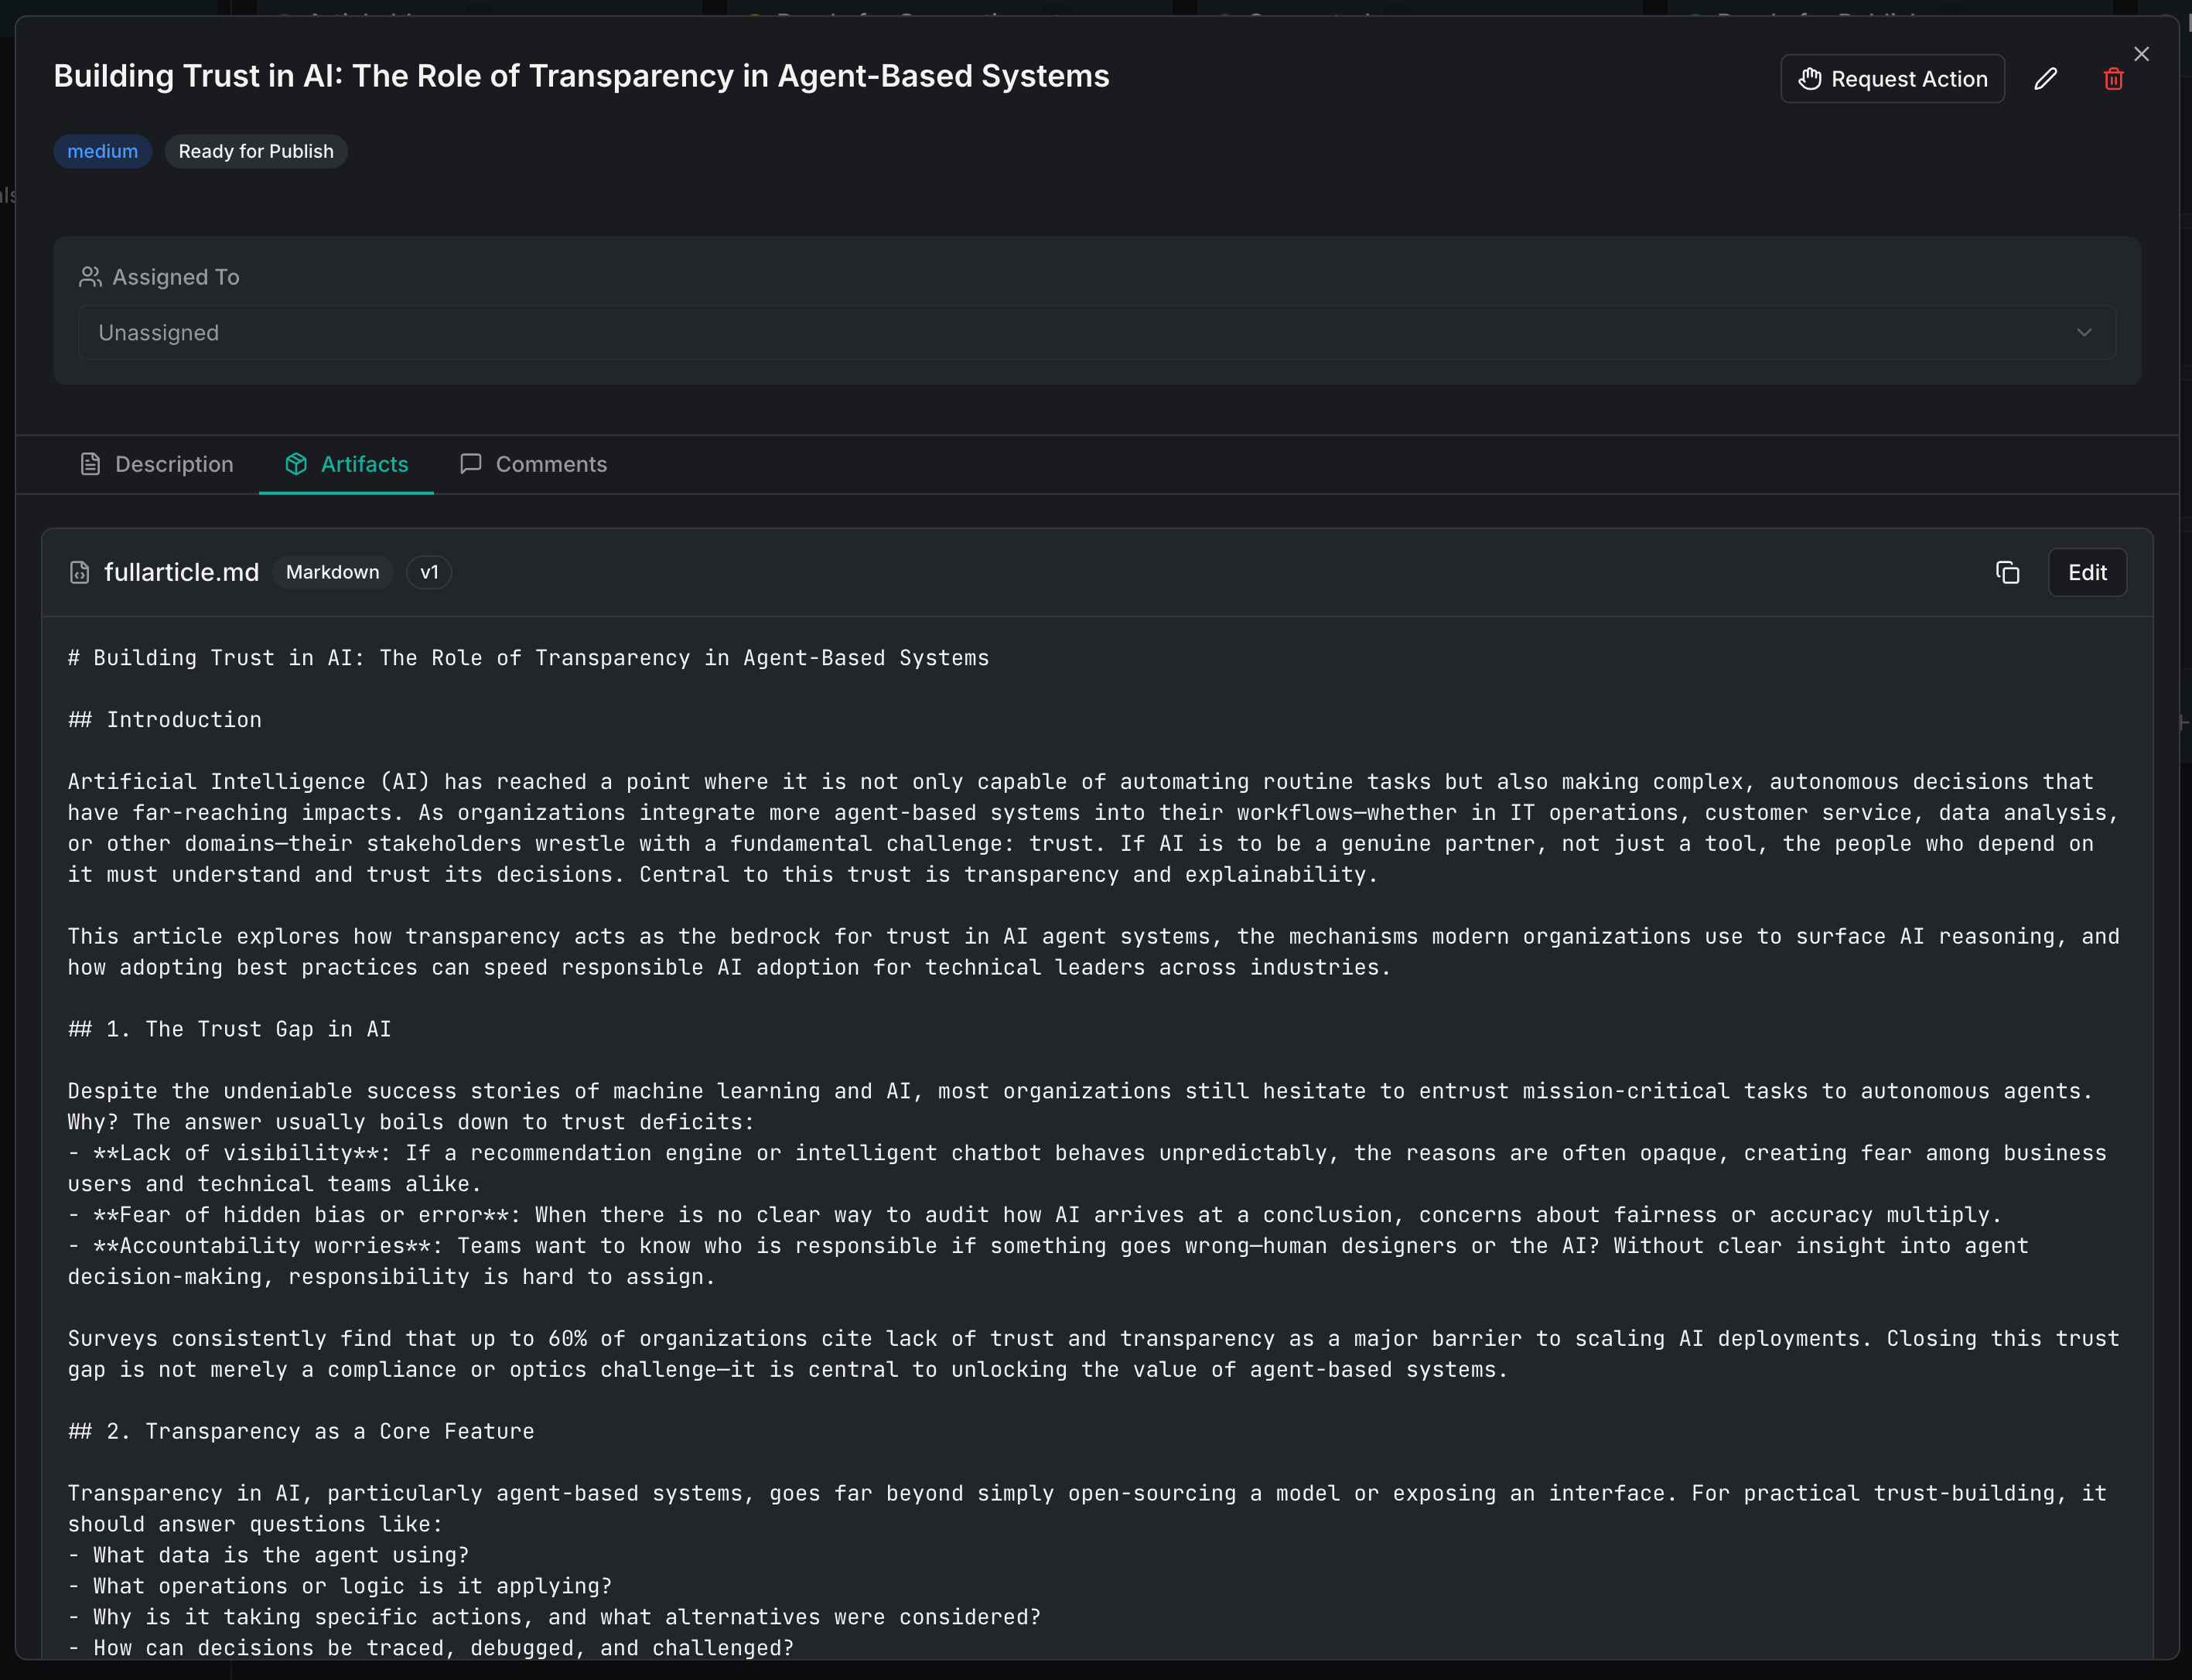The width and height of the screenshot is (2192, 1680).
Task: Click the Artifacts cube icon
Action: click(296, 464)
